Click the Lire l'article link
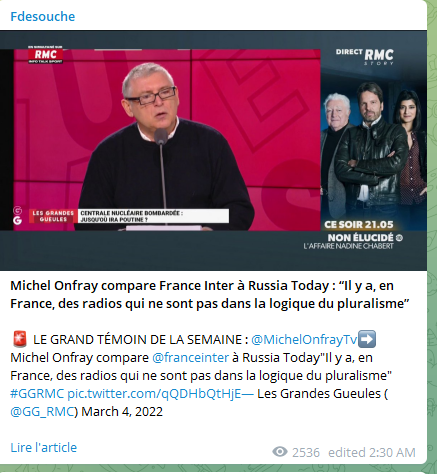 click(44, 447)
